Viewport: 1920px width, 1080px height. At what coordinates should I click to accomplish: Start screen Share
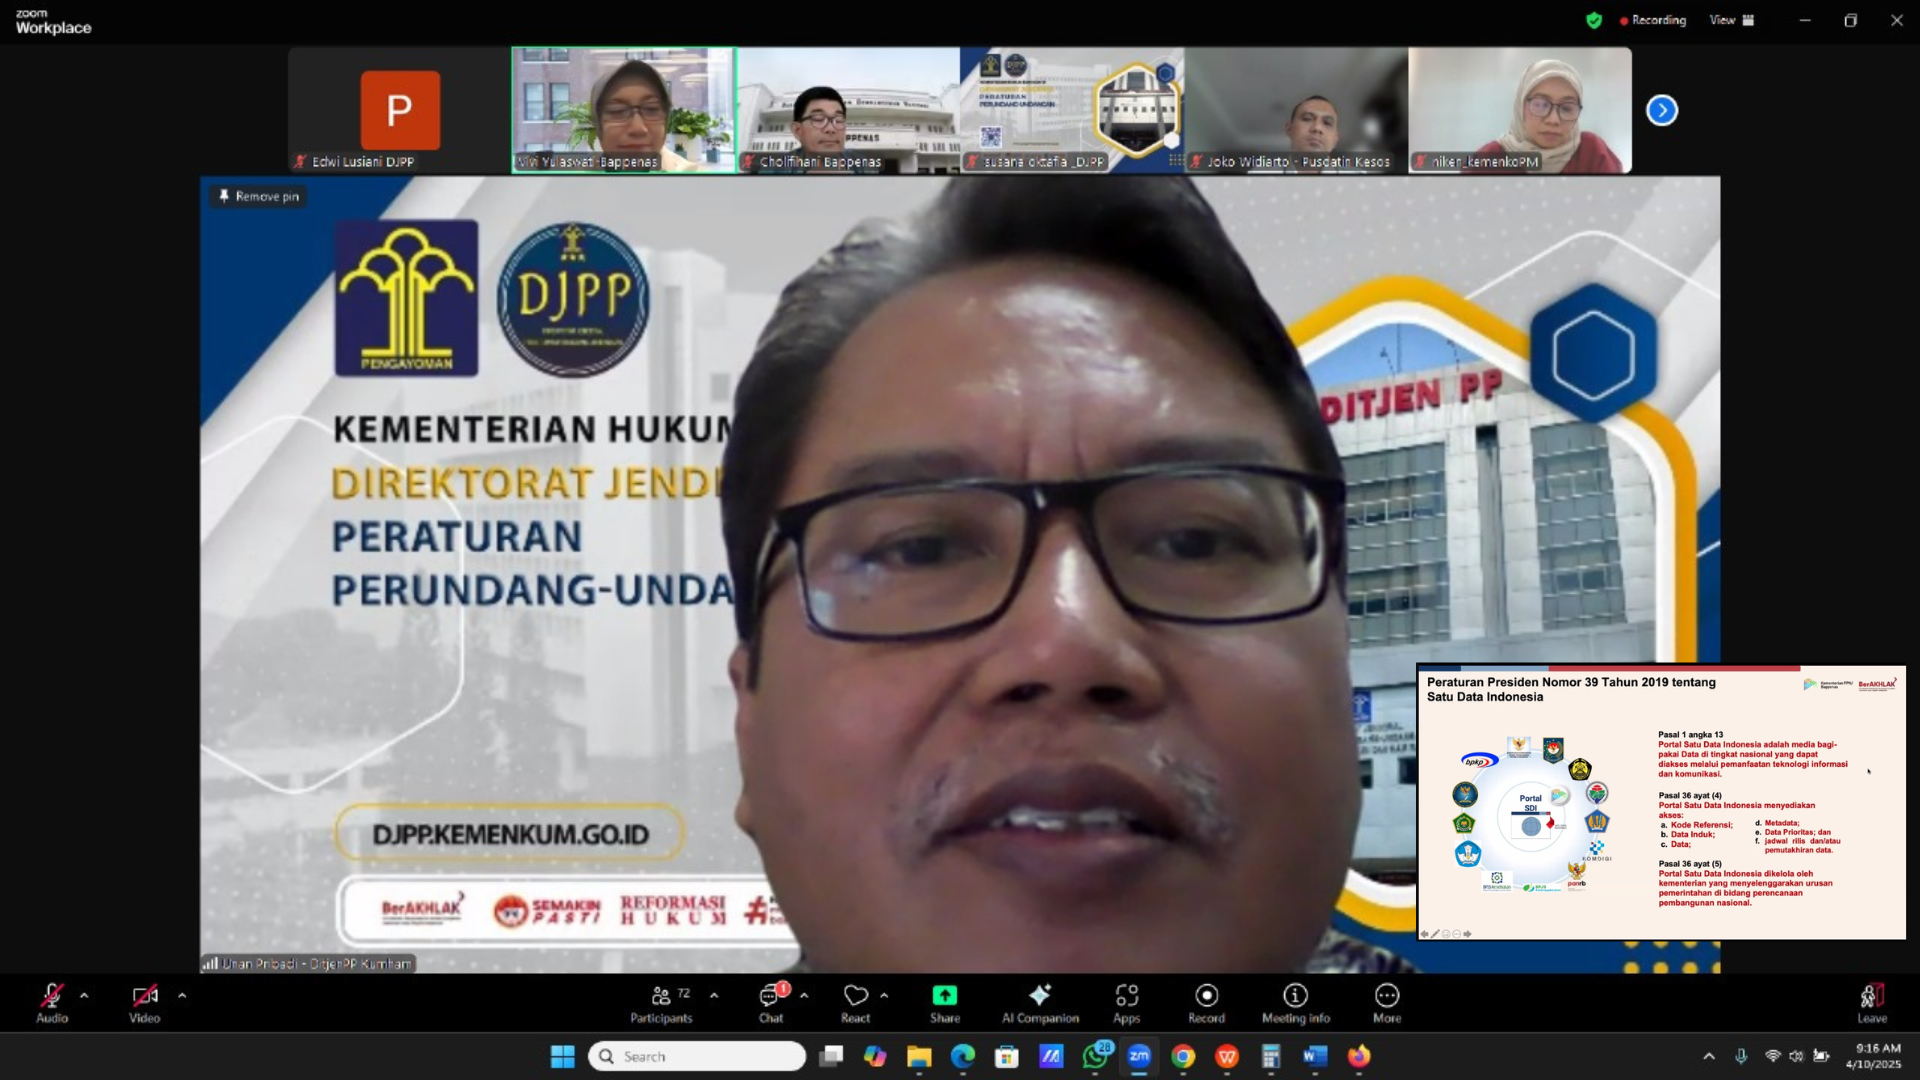(x=945, y=1003)
